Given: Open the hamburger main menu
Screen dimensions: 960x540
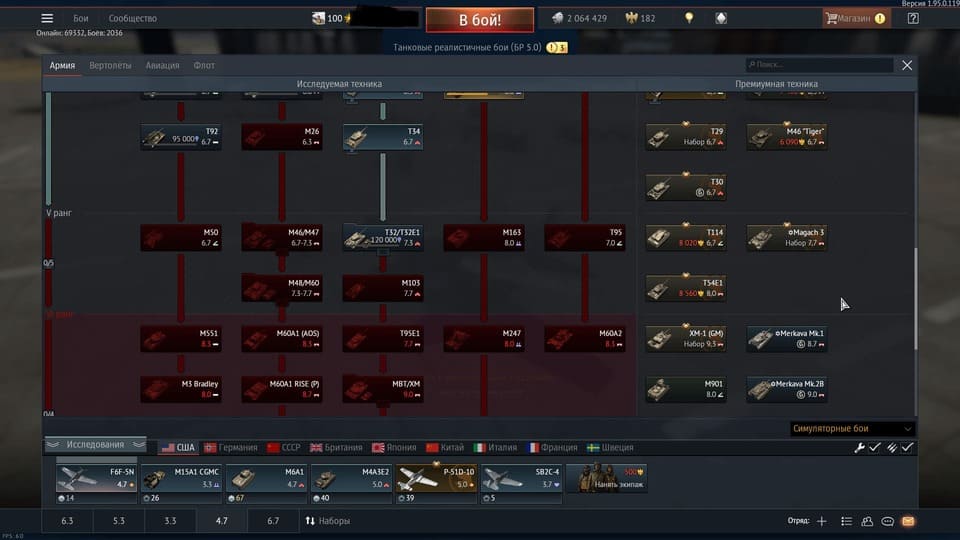Looking at the screenshot, I should (x=47, y=18).
